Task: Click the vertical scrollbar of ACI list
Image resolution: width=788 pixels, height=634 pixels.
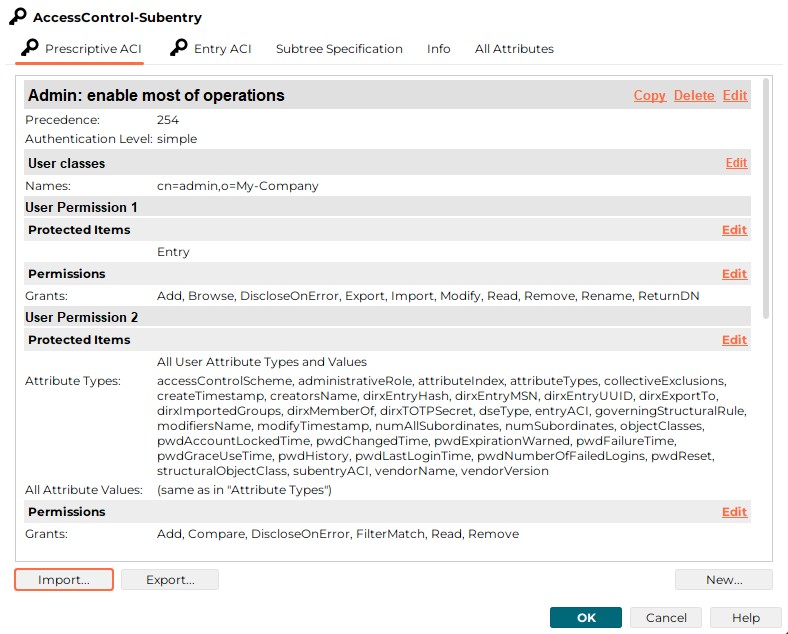Action: coord(765,198)
